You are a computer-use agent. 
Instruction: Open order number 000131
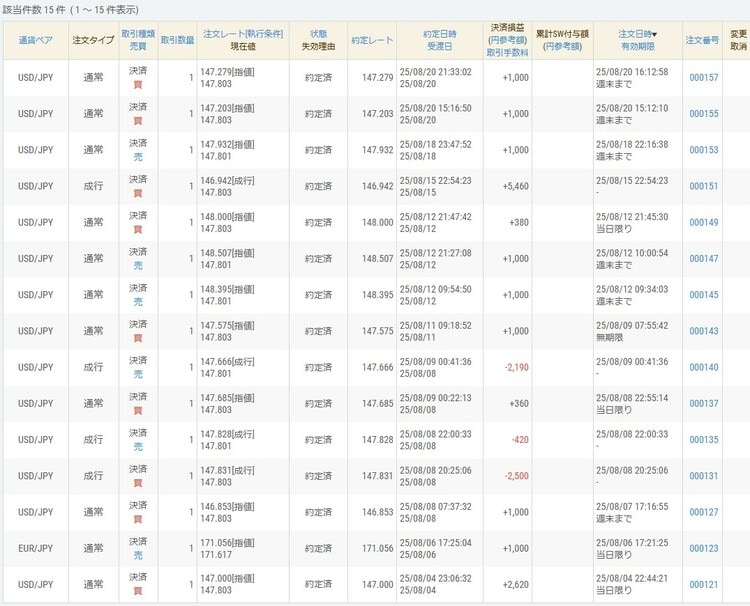pos(704,476)
